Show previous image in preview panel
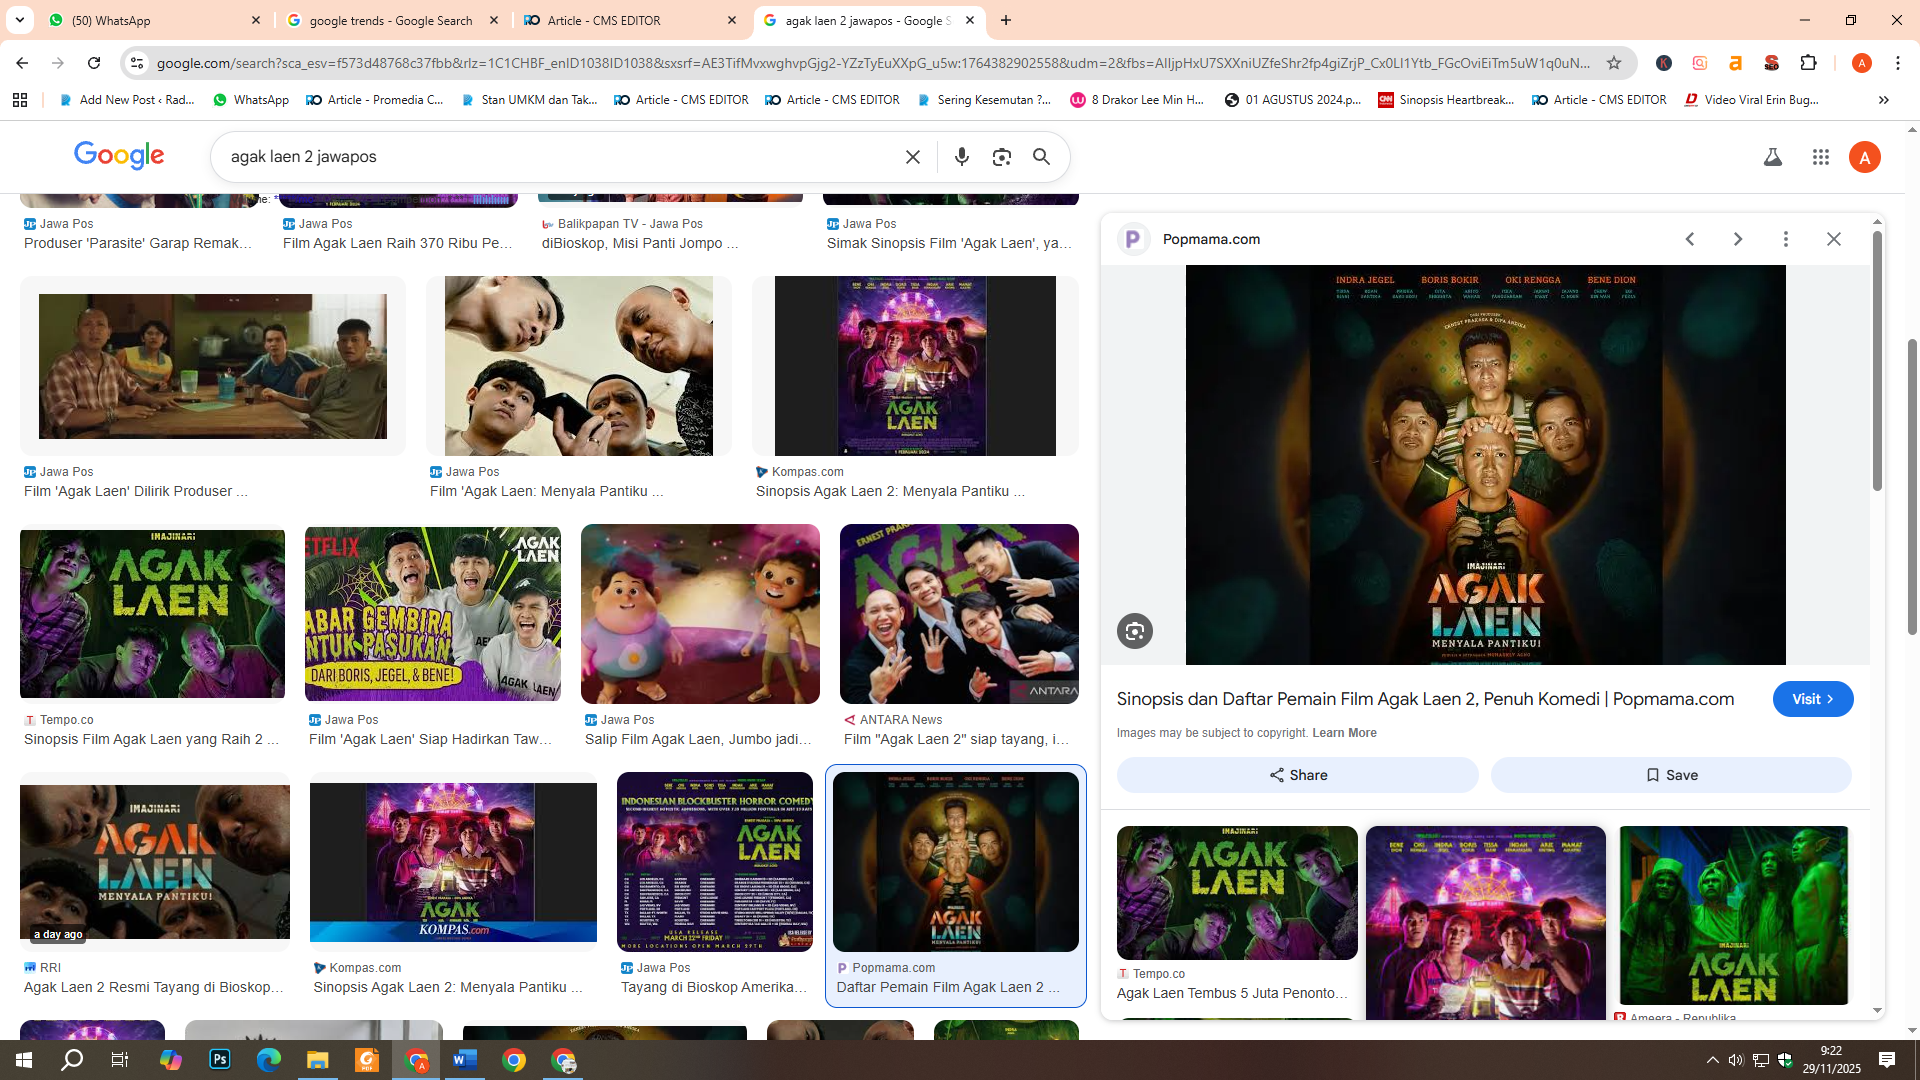1920x1080 pixels. (x=1690, y=239)
